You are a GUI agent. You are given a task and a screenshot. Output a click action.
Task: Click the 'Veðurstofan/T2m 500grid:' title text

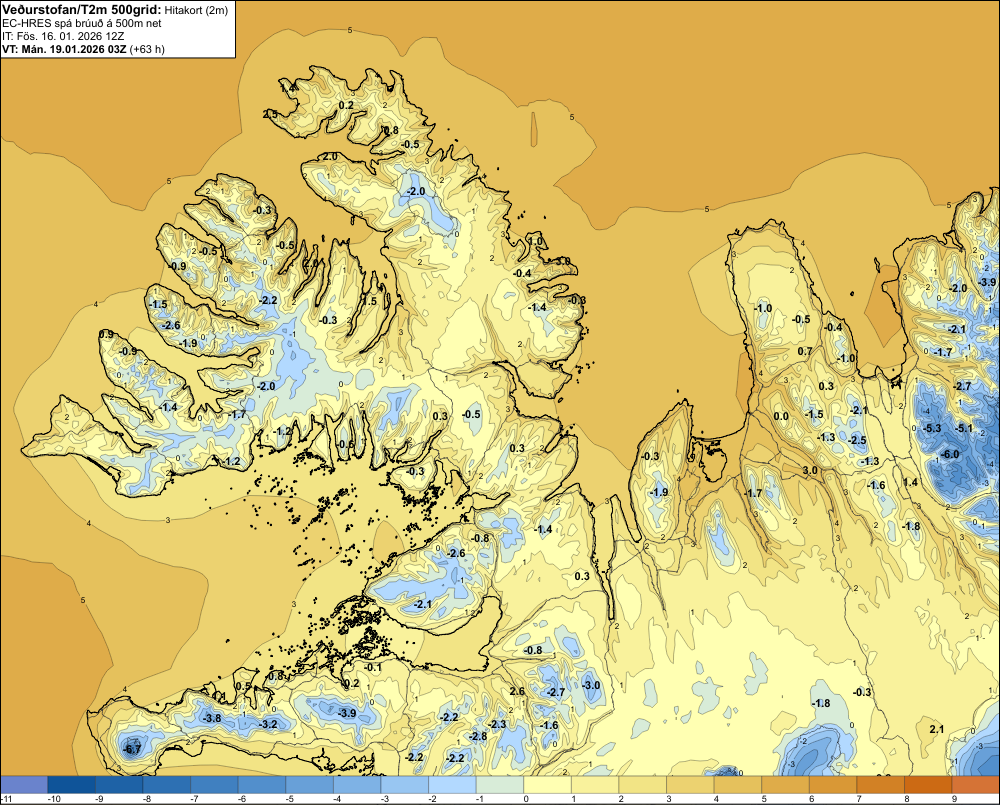[82, 9]
